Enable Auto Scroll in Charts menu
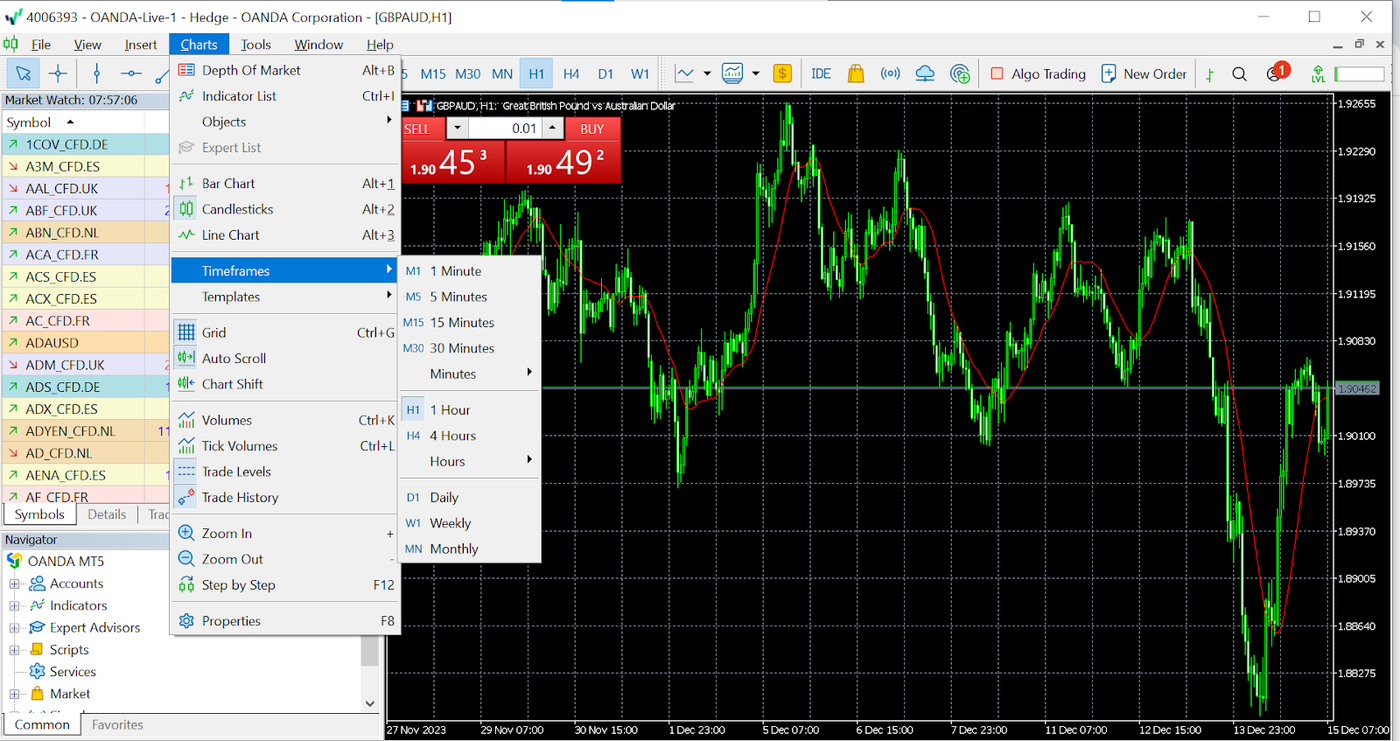1400x741 pixels. (234, 358)
